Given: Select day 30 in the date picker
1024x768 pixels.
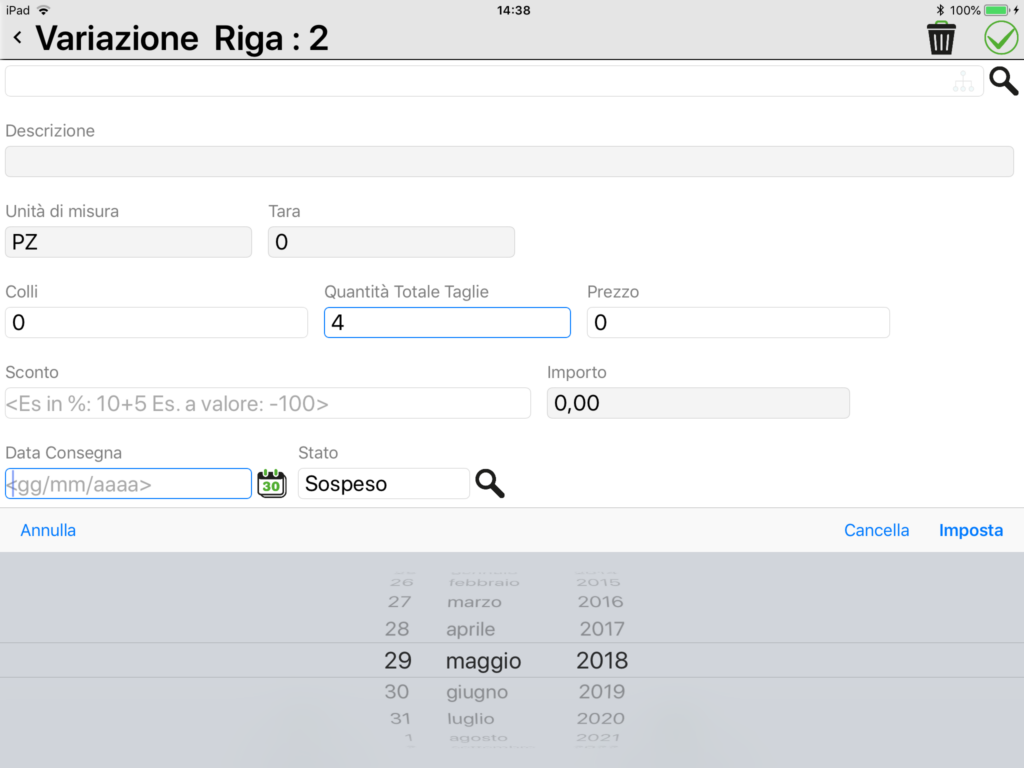Looking at the screenshot, I should 396,692.
